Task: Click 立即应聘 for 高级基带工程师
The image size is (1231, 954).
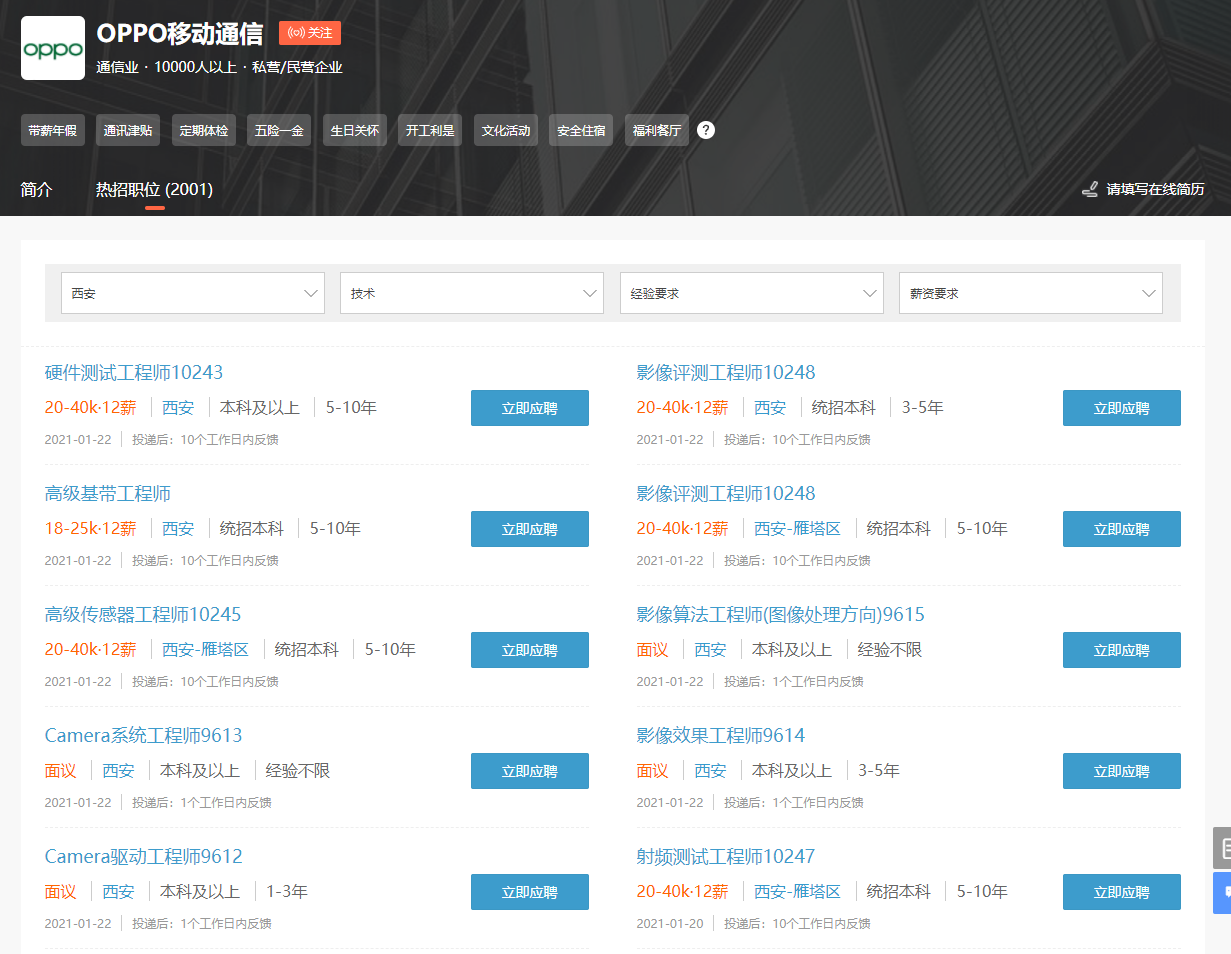Action: [x=529, y=529]
